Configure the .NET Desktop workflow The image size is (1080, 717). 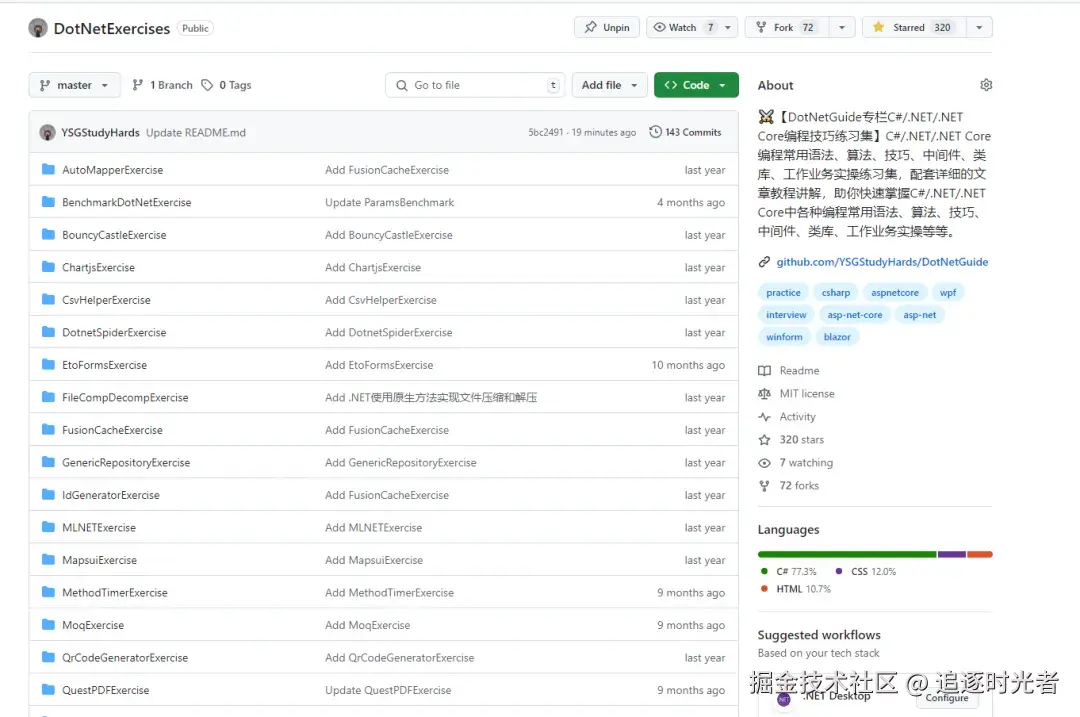tap(947, 698)
